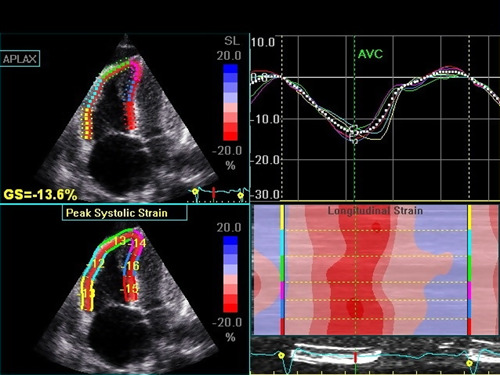The image size is (500, 375).
Task: Click yellow ECG marker at bottom strip right
Action: click(469, 363)
